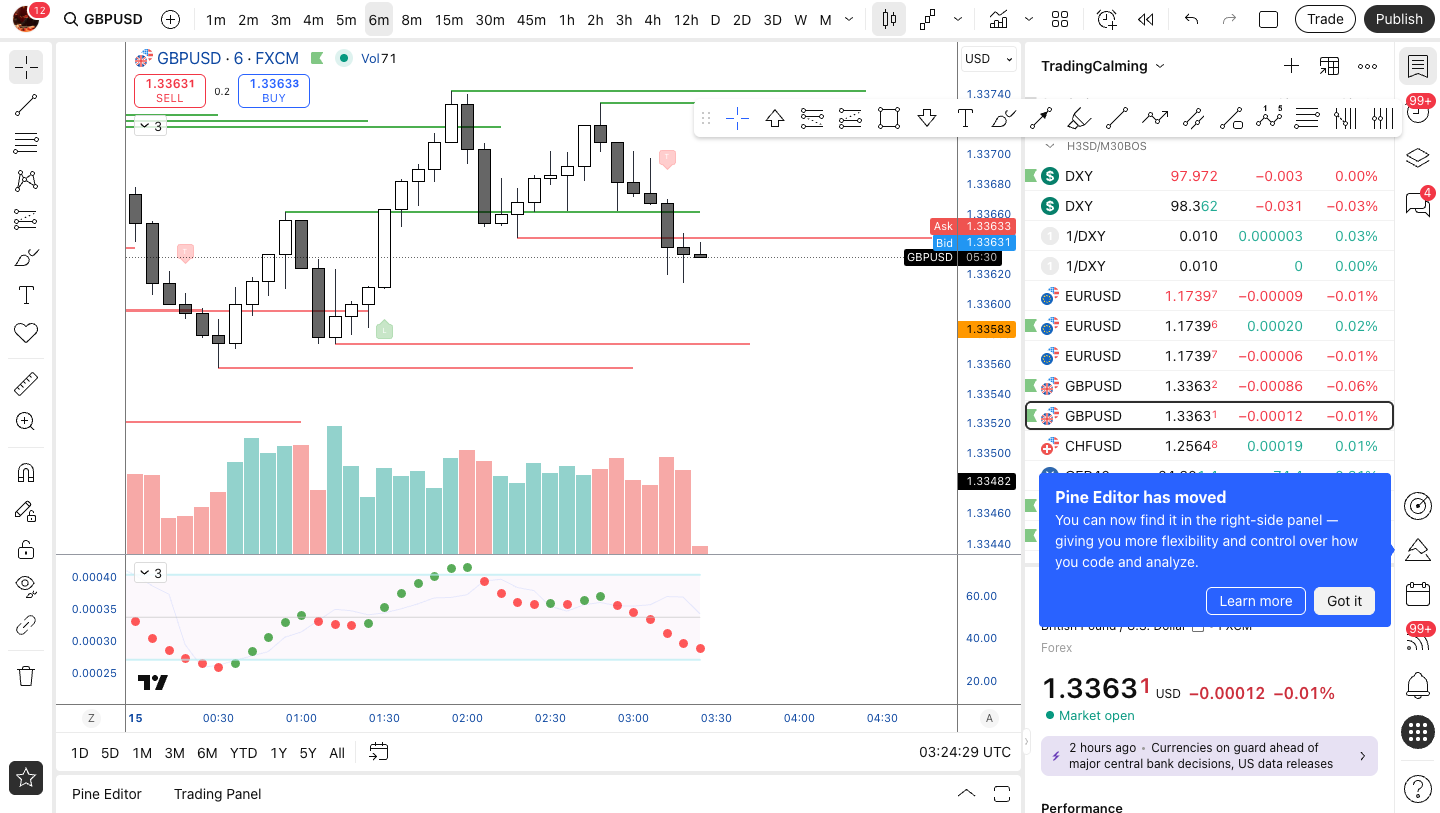Open the object tree layers icon

pyautogui.click(x=1417, y=158)
